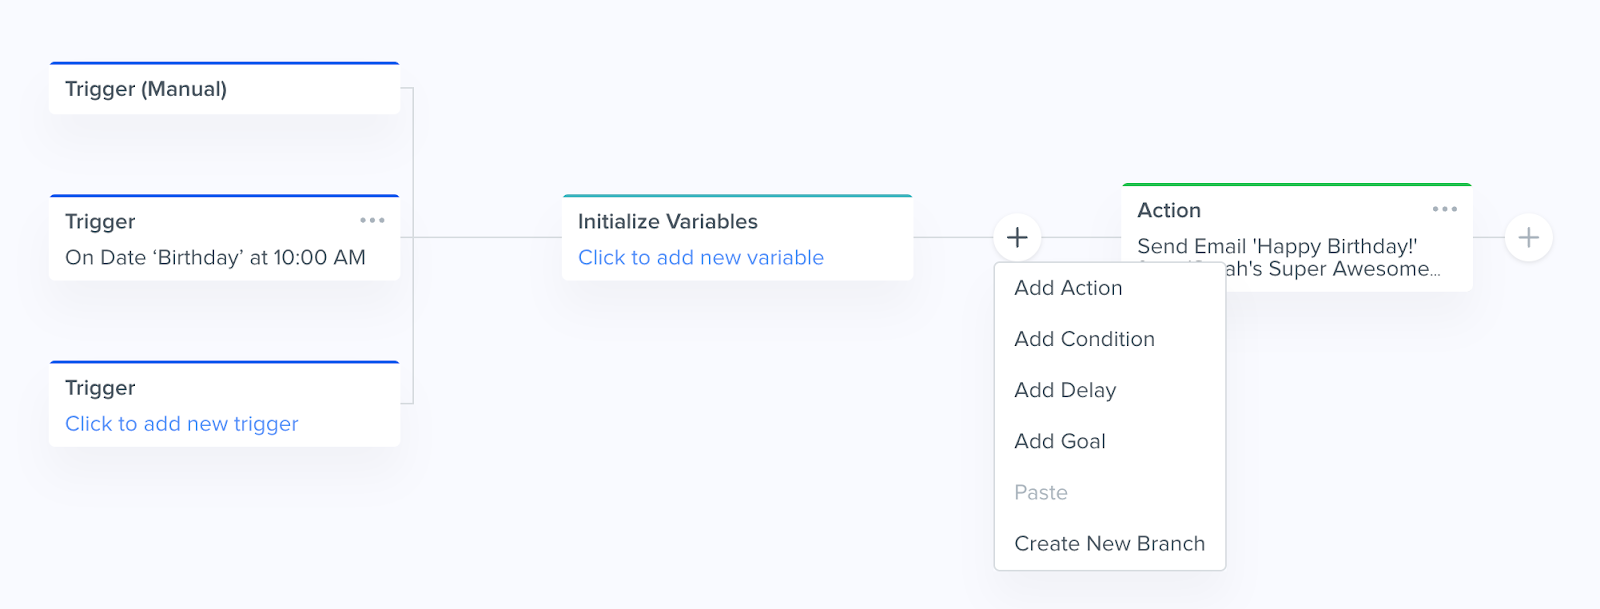Click the Paste menu option
Image resolution: width=1600 pixels, height=609 pixels.
tap(1041, 492)
